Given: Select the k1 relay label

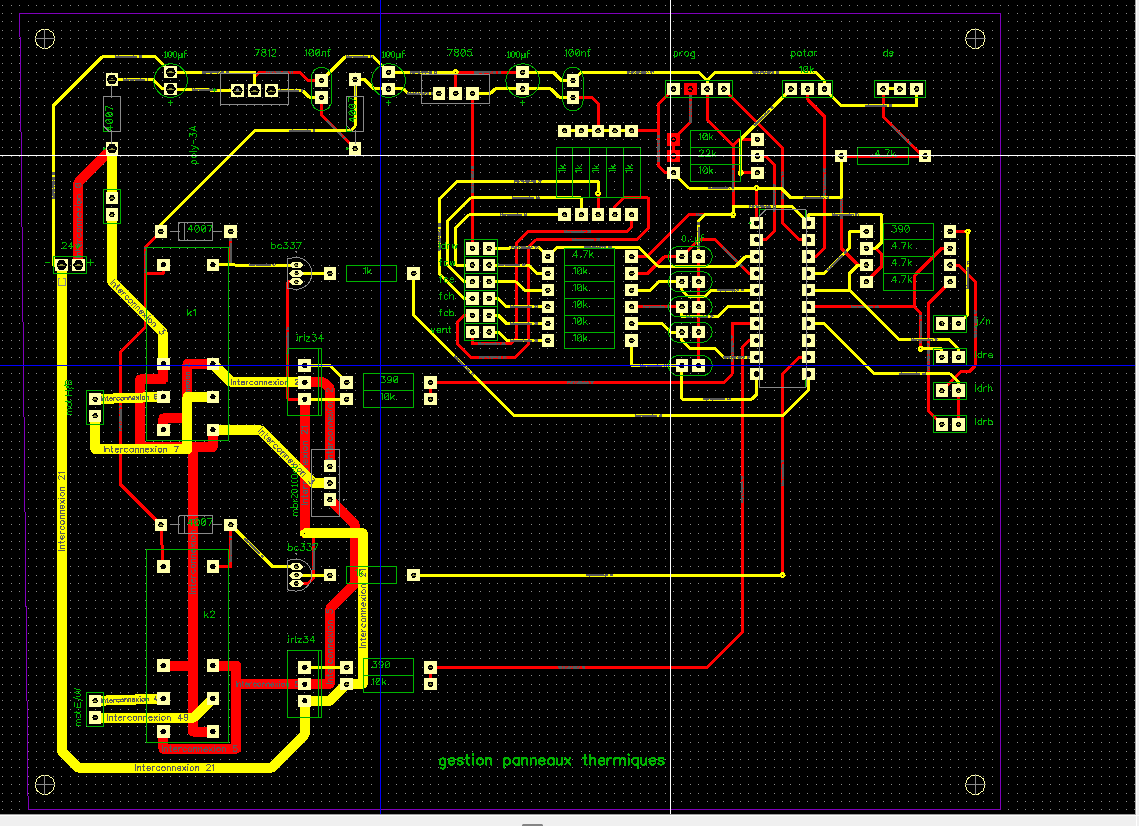Looking at the screenshot, I should [192, 312].
